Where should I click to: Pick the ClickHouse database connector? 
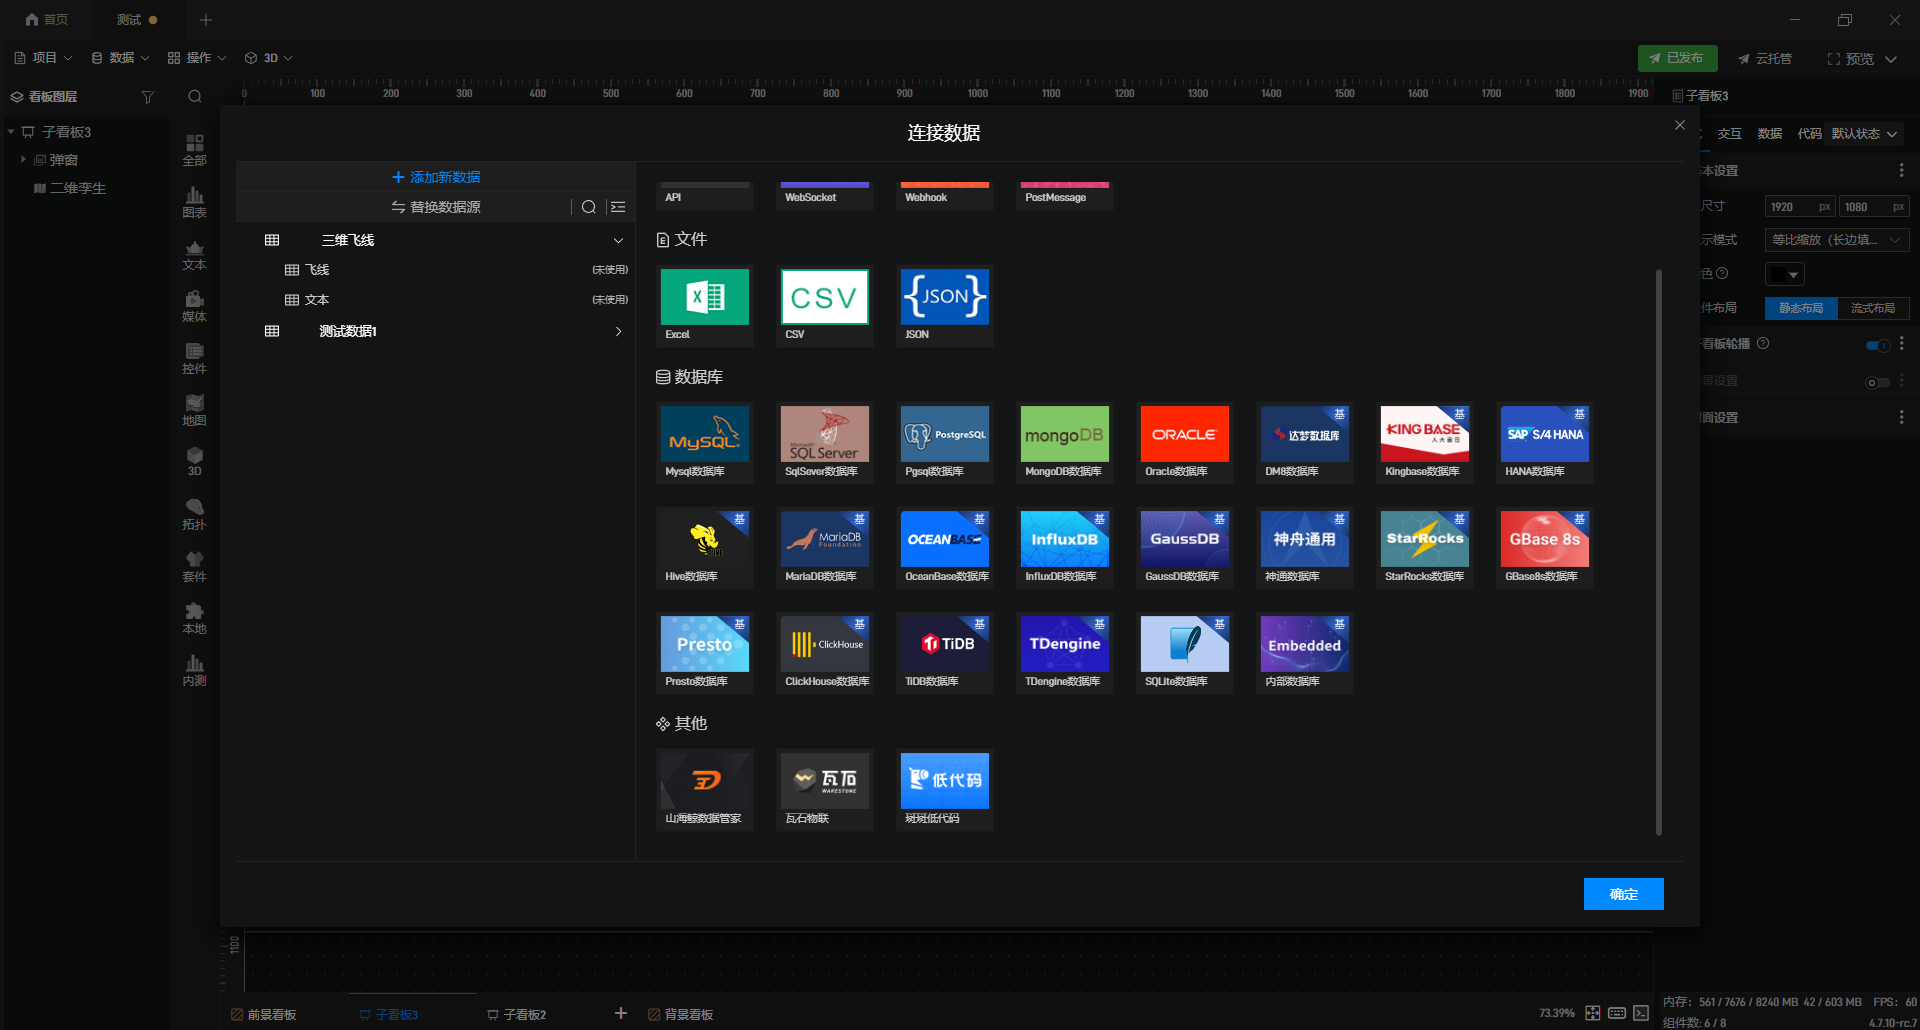click(x=824, y=652)
